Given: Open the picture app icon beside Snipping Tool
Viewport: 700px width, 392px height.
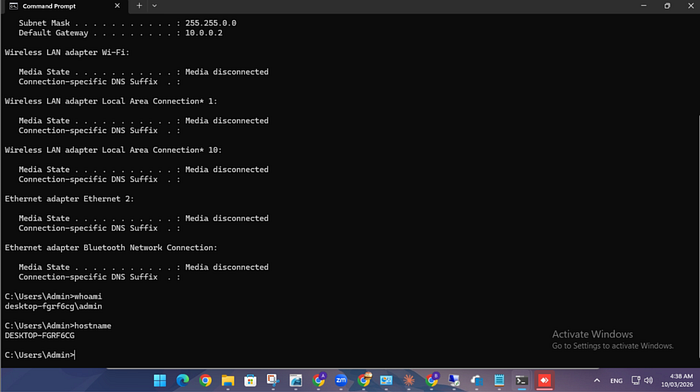Looking at the screenshot, I should (296, 380).
